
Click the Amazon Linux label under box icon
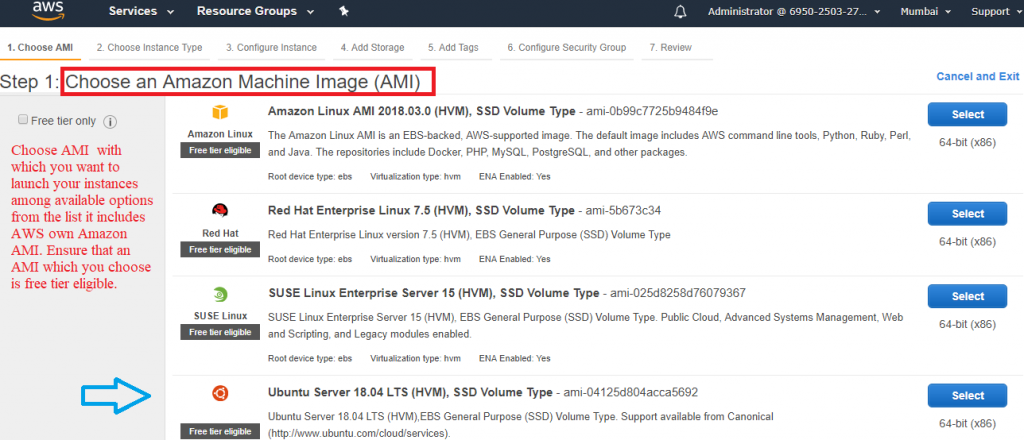tap(220, 134)
